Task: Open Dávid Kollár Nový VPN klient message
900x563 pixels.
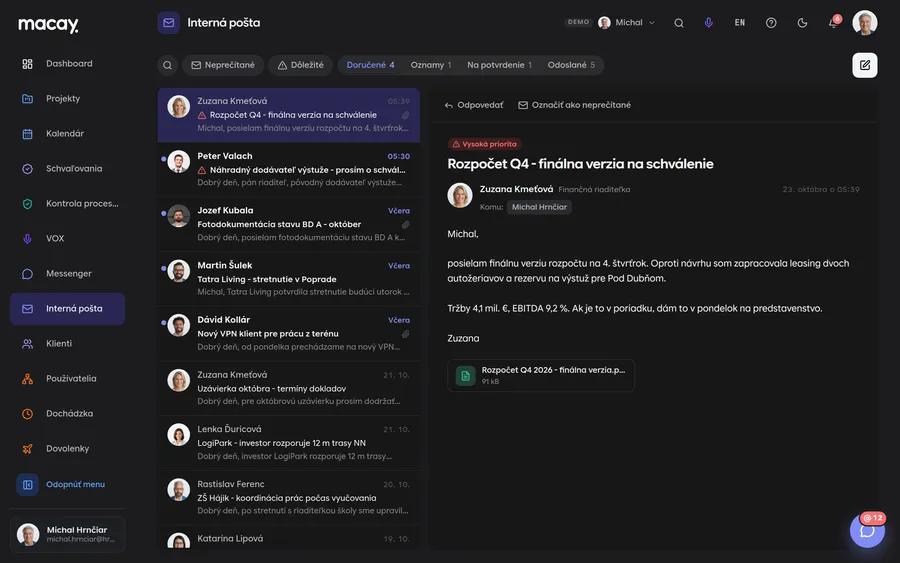Action: [x=289, y=333]
